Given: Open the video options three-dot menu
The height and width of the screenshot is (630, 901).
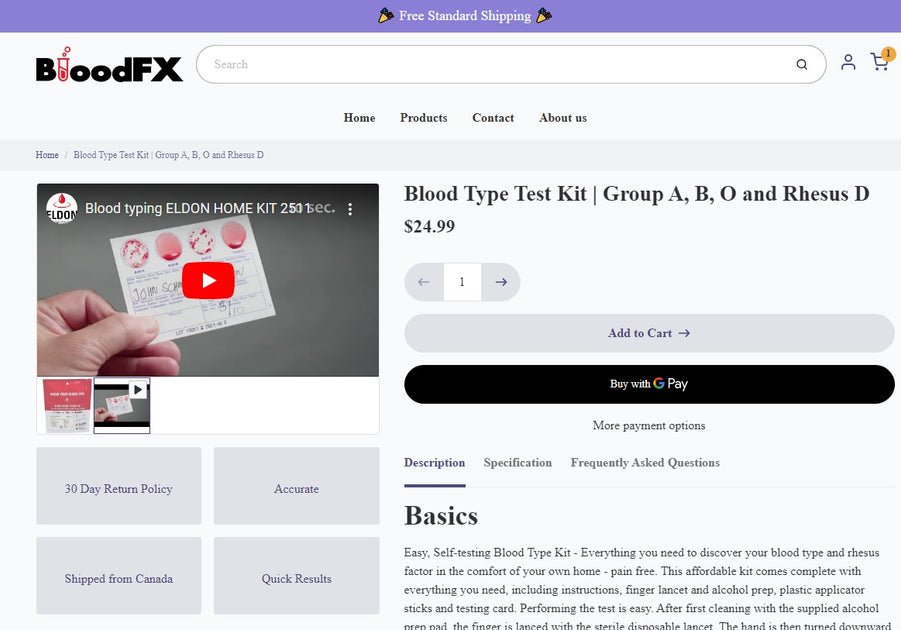Looking at the screenshot, I should point(350,208).
